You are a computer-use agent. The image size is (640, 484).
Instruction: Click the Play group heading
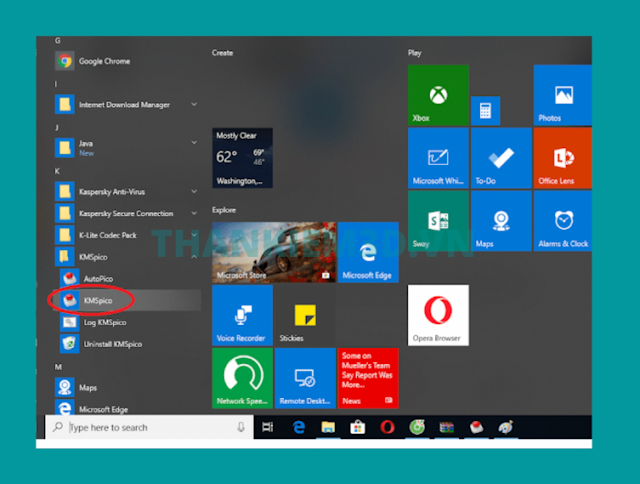point(414,53)
